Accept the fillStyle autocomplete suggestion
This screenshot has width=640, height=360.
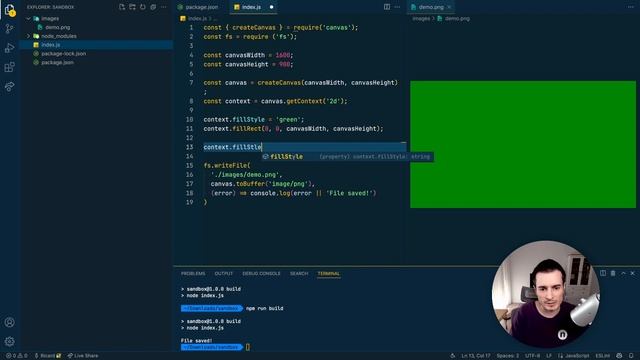(x=347, y=157)
